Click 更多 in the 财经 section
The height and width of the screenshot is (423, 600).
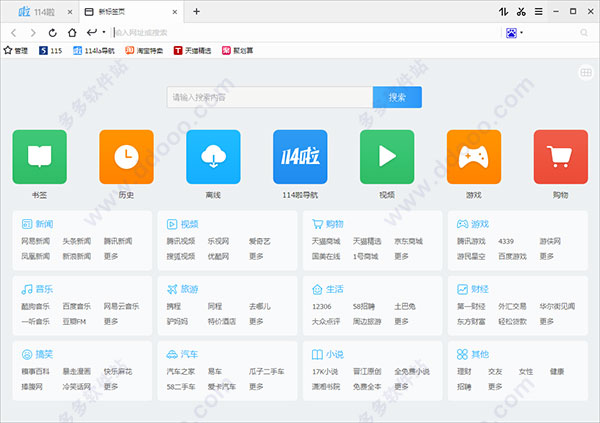click(x=546, y=321)
